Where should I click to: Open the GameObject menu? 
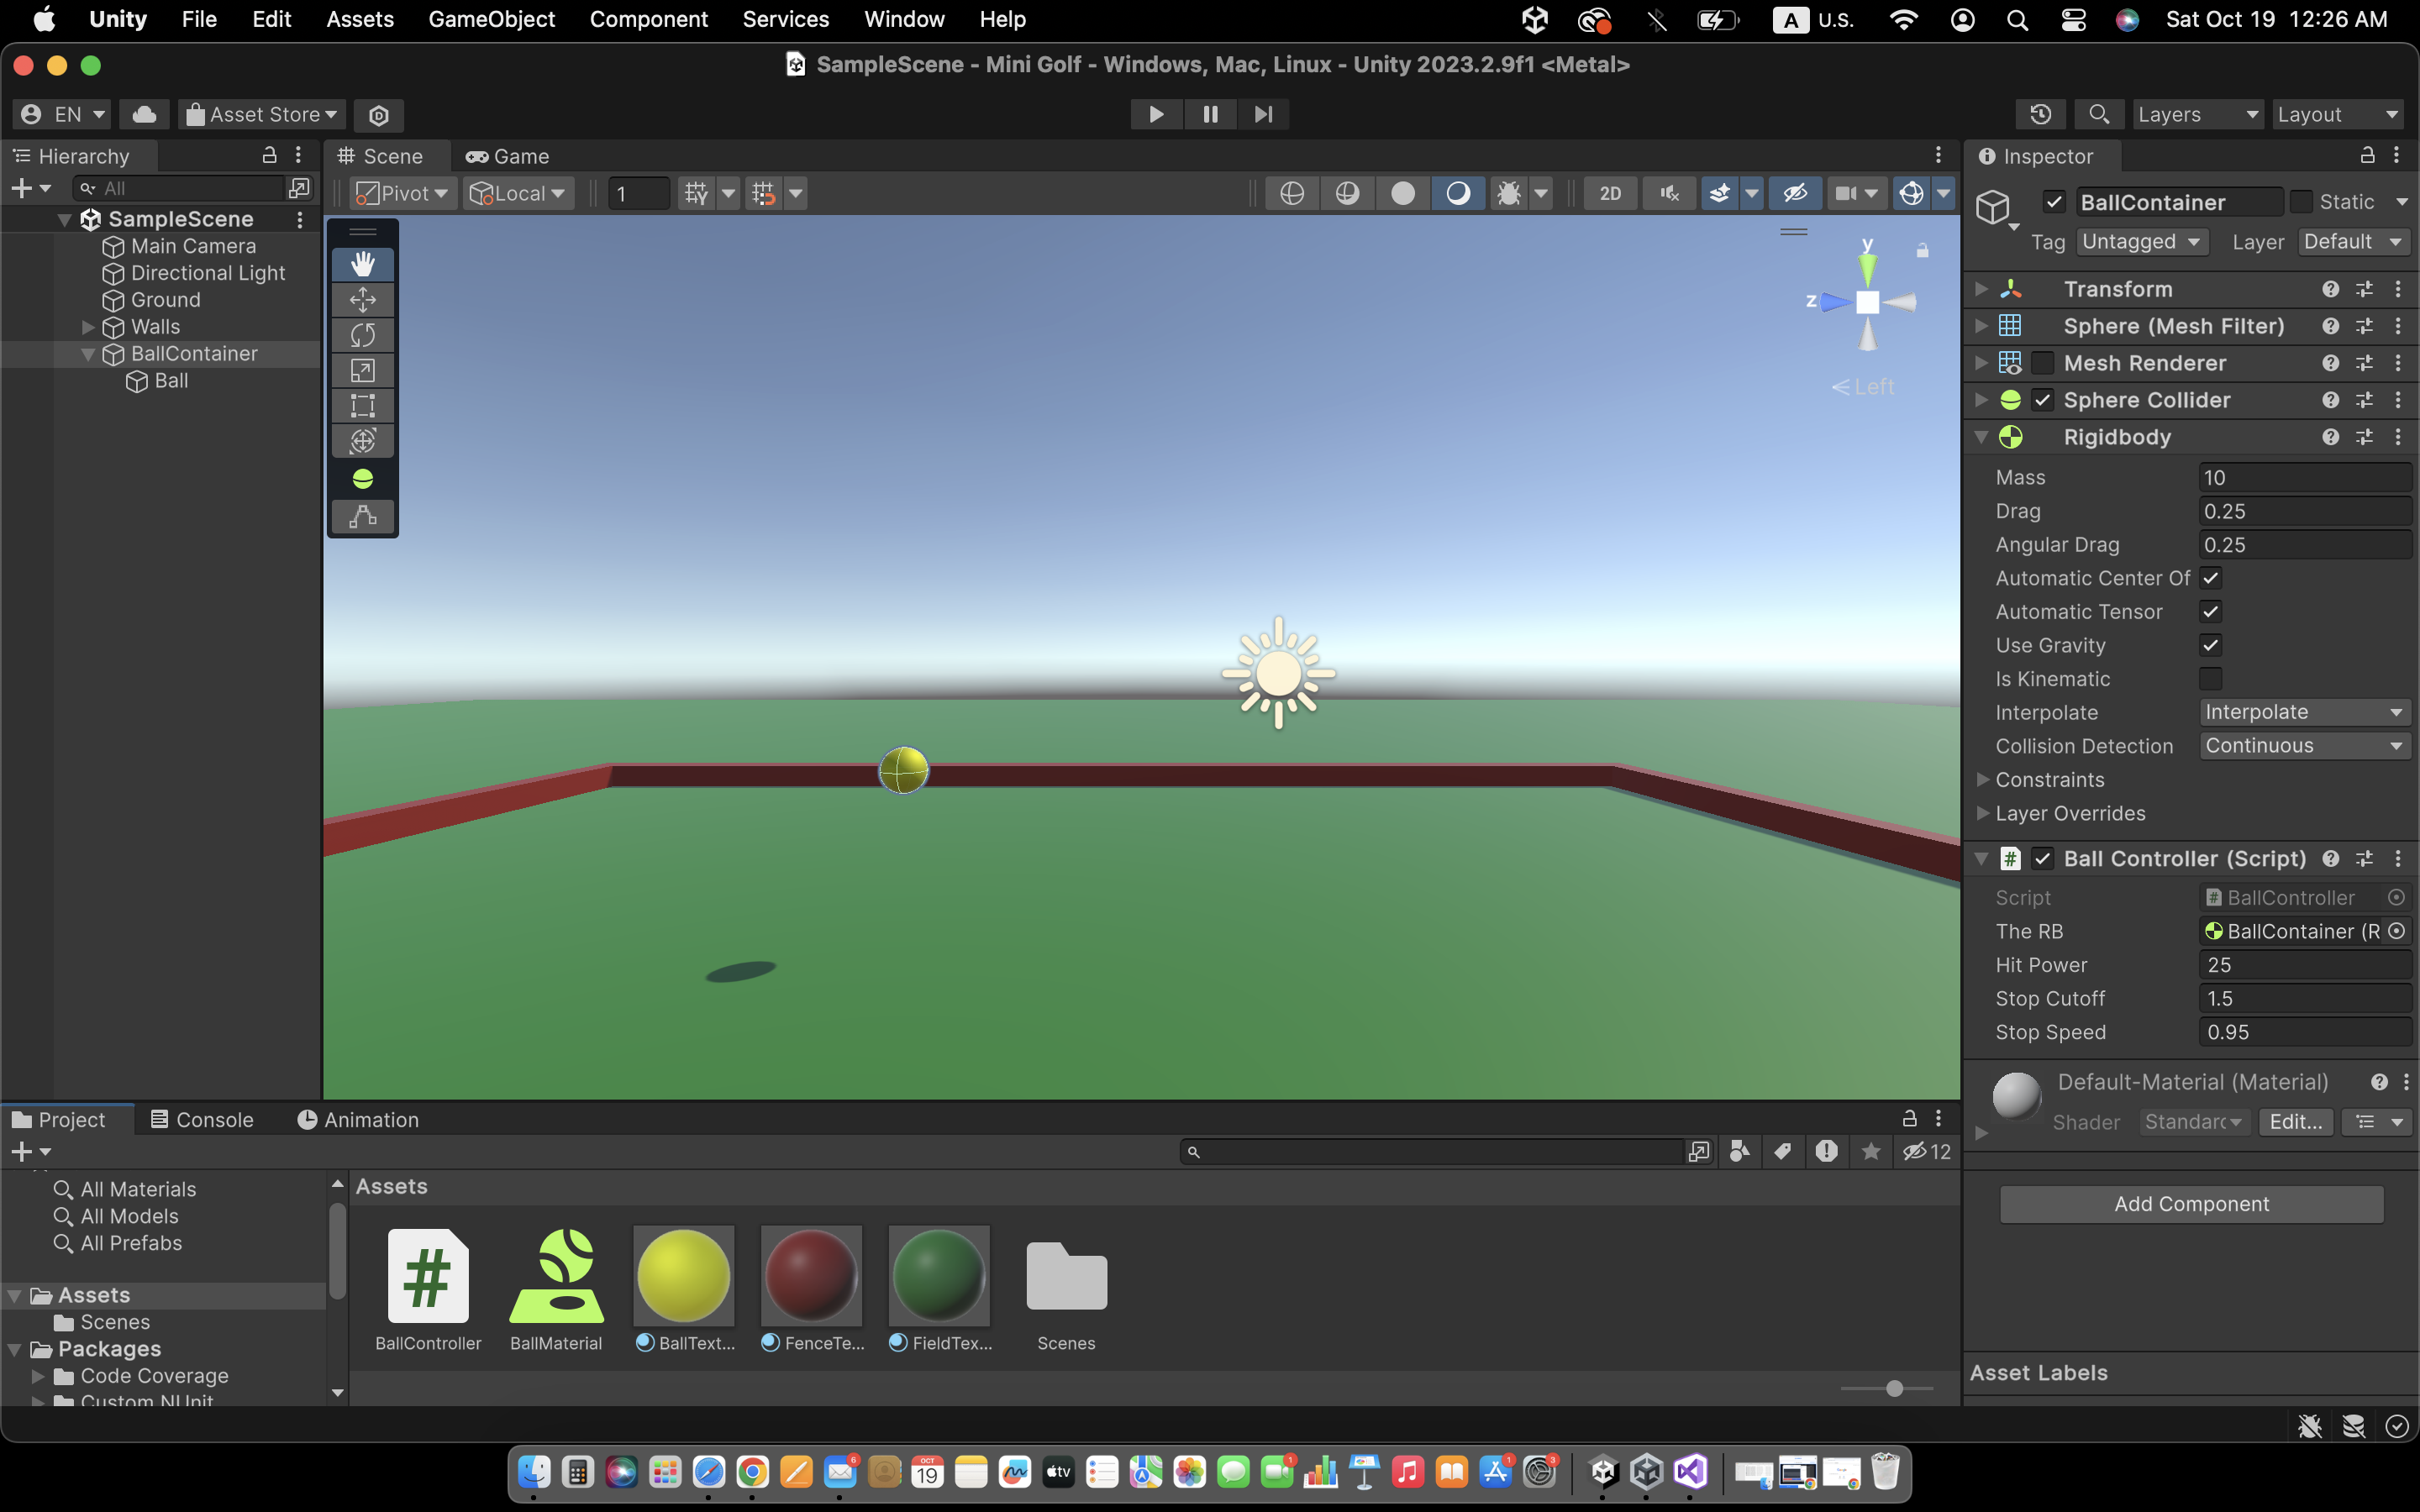coord(491,19)
